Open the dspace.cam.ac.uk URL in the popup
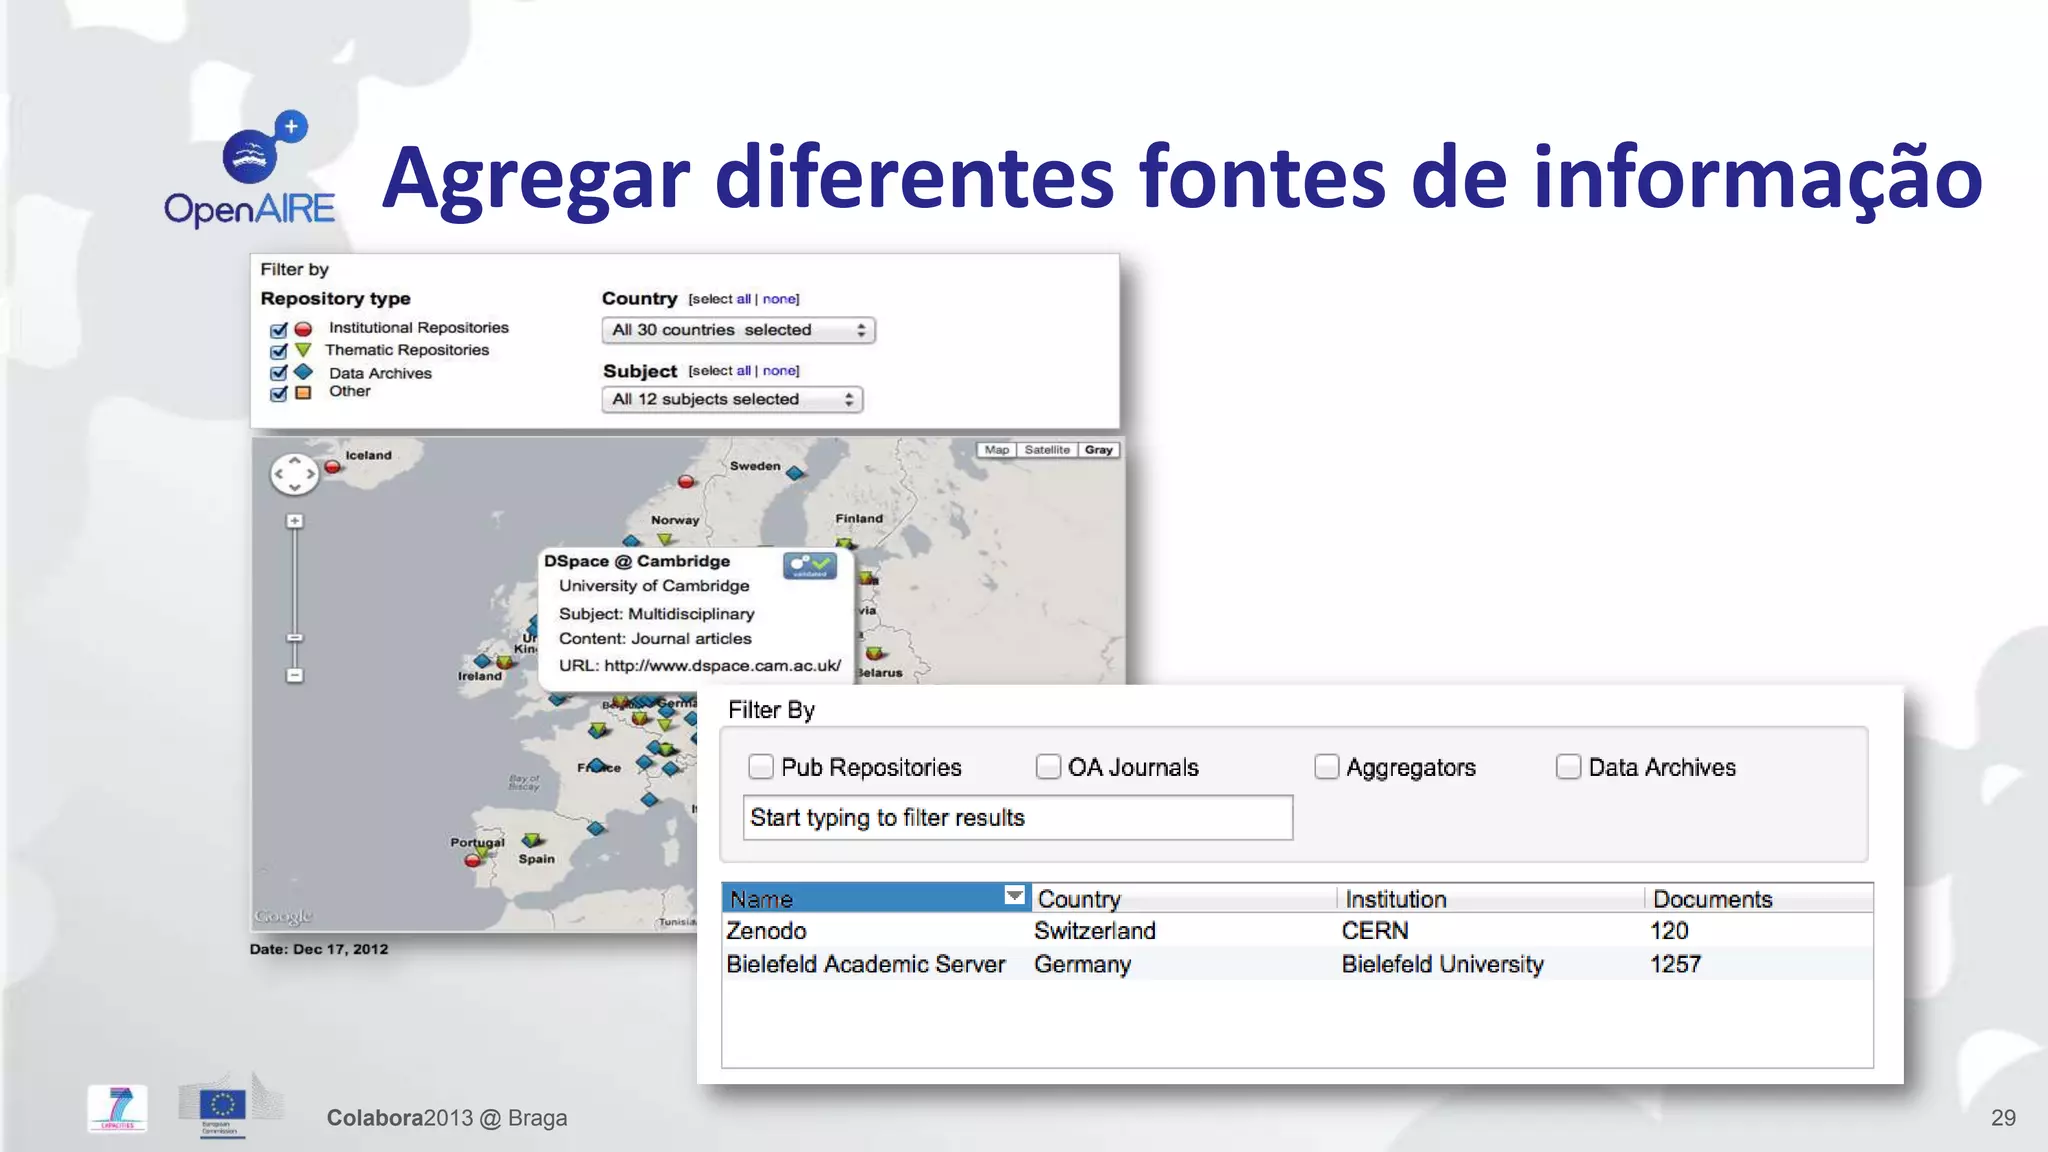The image size is (2048, 1152). 722,666
